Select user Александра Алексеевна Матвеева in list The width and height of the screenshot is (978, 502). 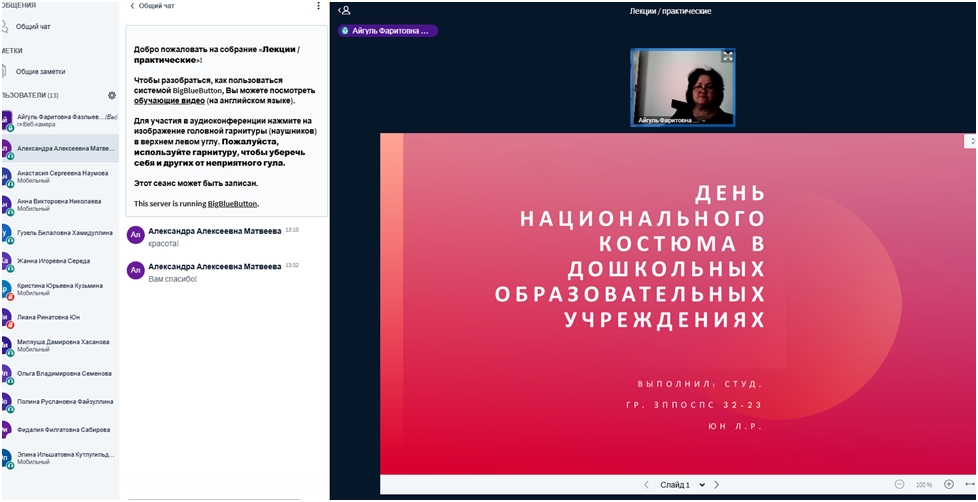pos(65,147)
